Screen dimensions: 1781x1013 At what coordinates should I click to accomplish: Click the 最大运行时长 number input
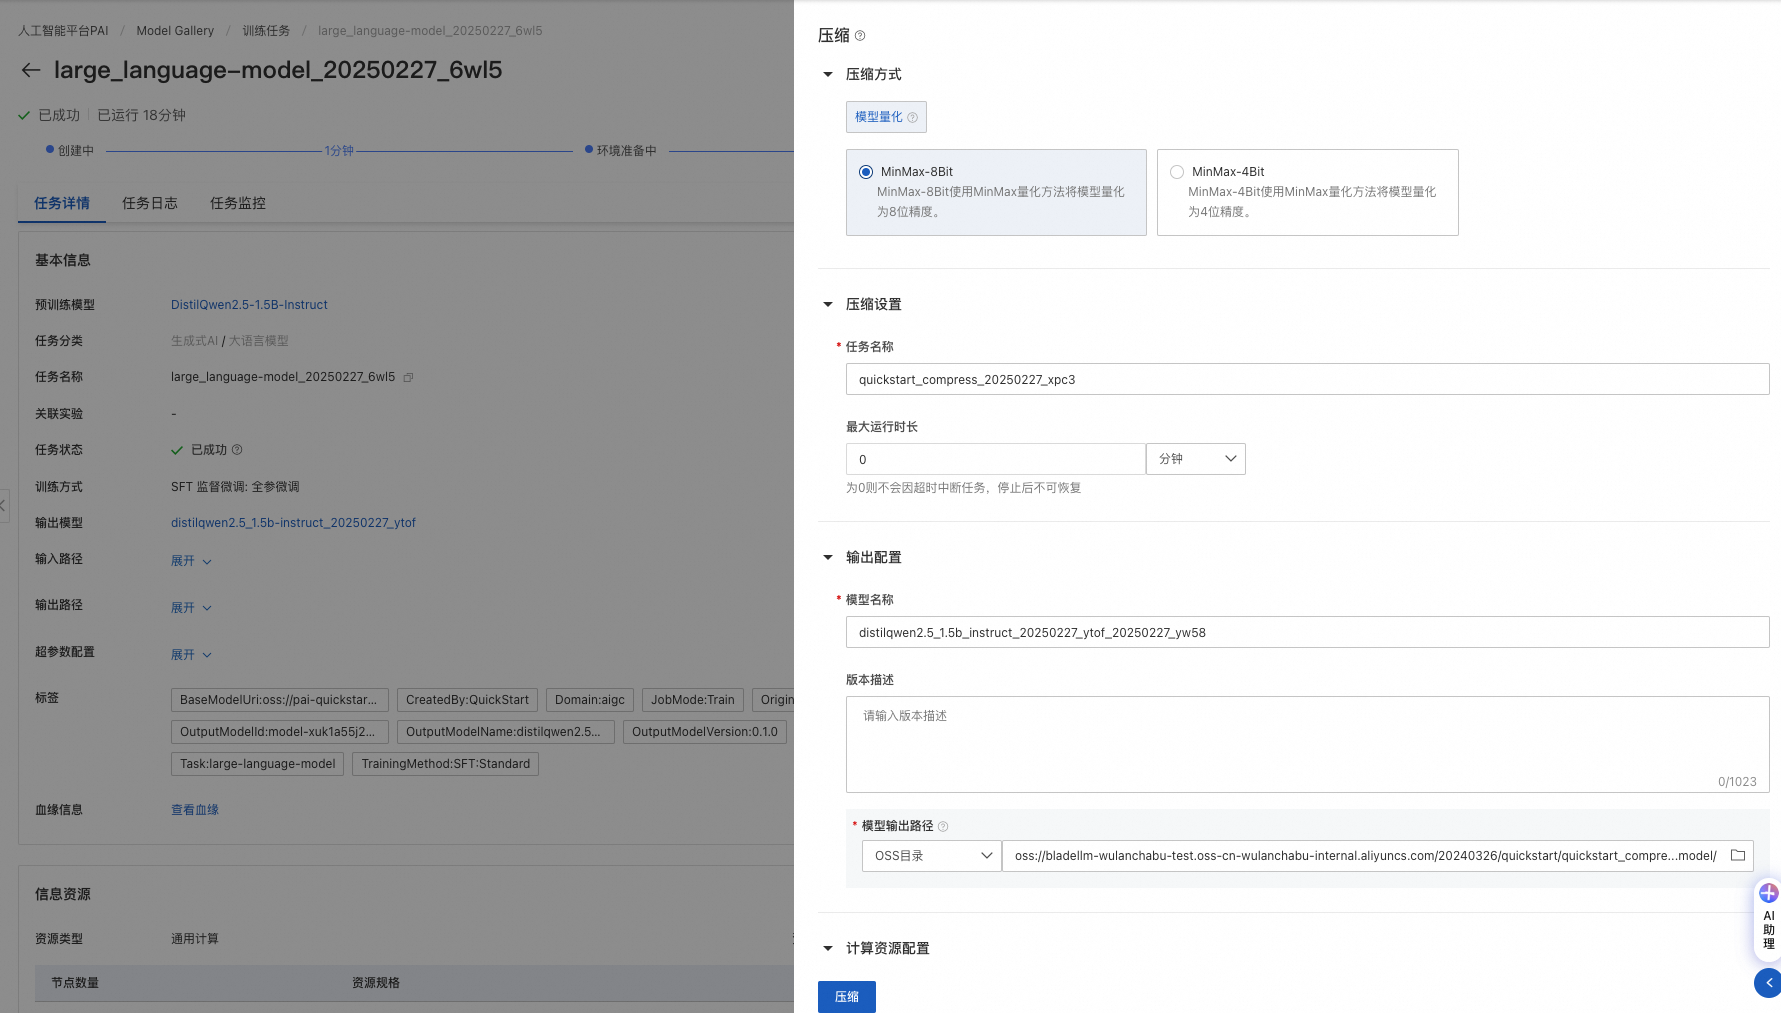point(995,459)
